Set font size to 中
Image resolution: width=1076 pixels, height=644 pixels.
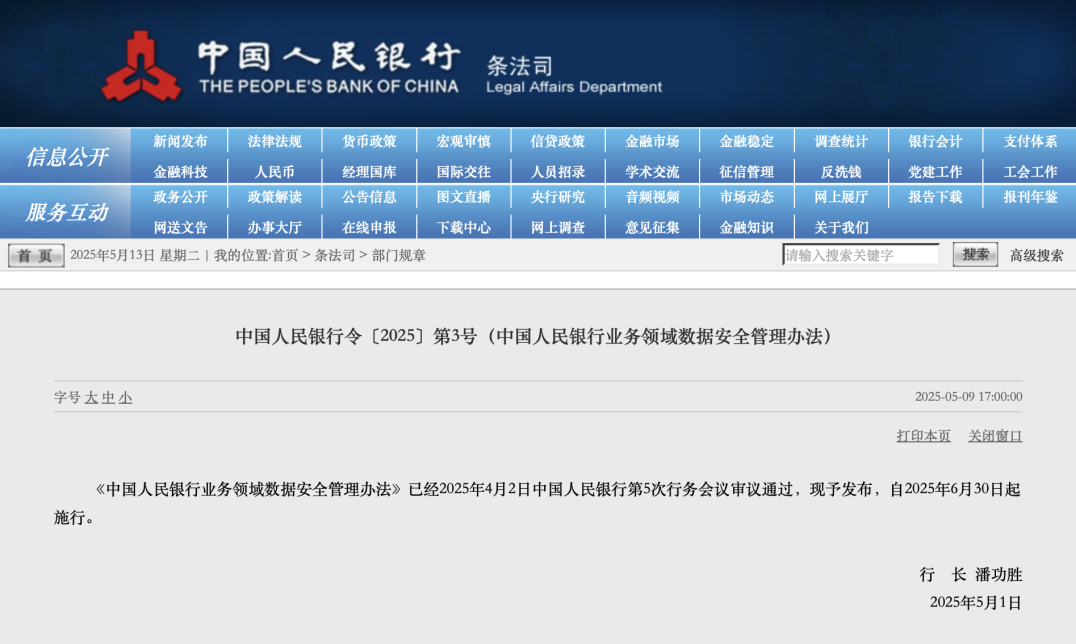pos(108,398)
